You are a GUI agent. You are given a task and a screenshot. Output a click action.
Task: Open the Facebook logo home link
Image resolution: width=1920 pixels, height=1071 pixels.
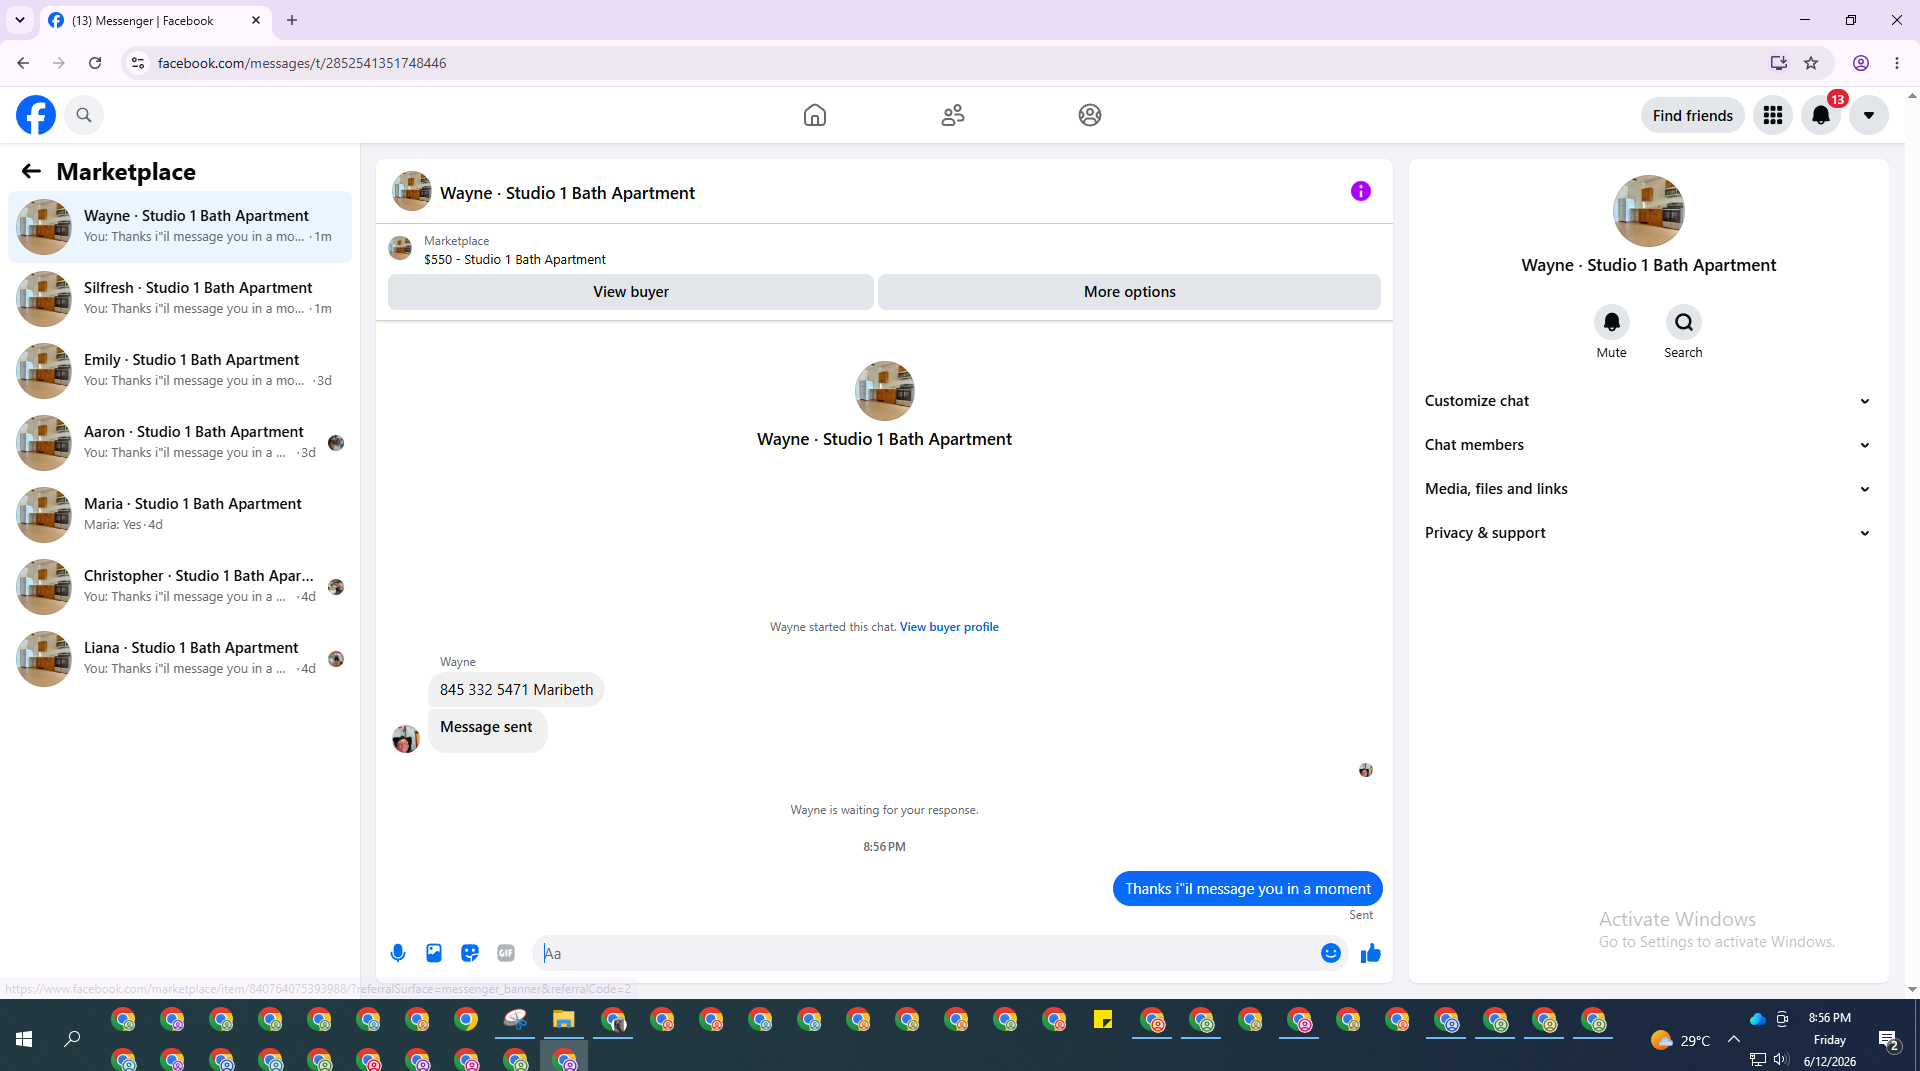coord(36,115)
